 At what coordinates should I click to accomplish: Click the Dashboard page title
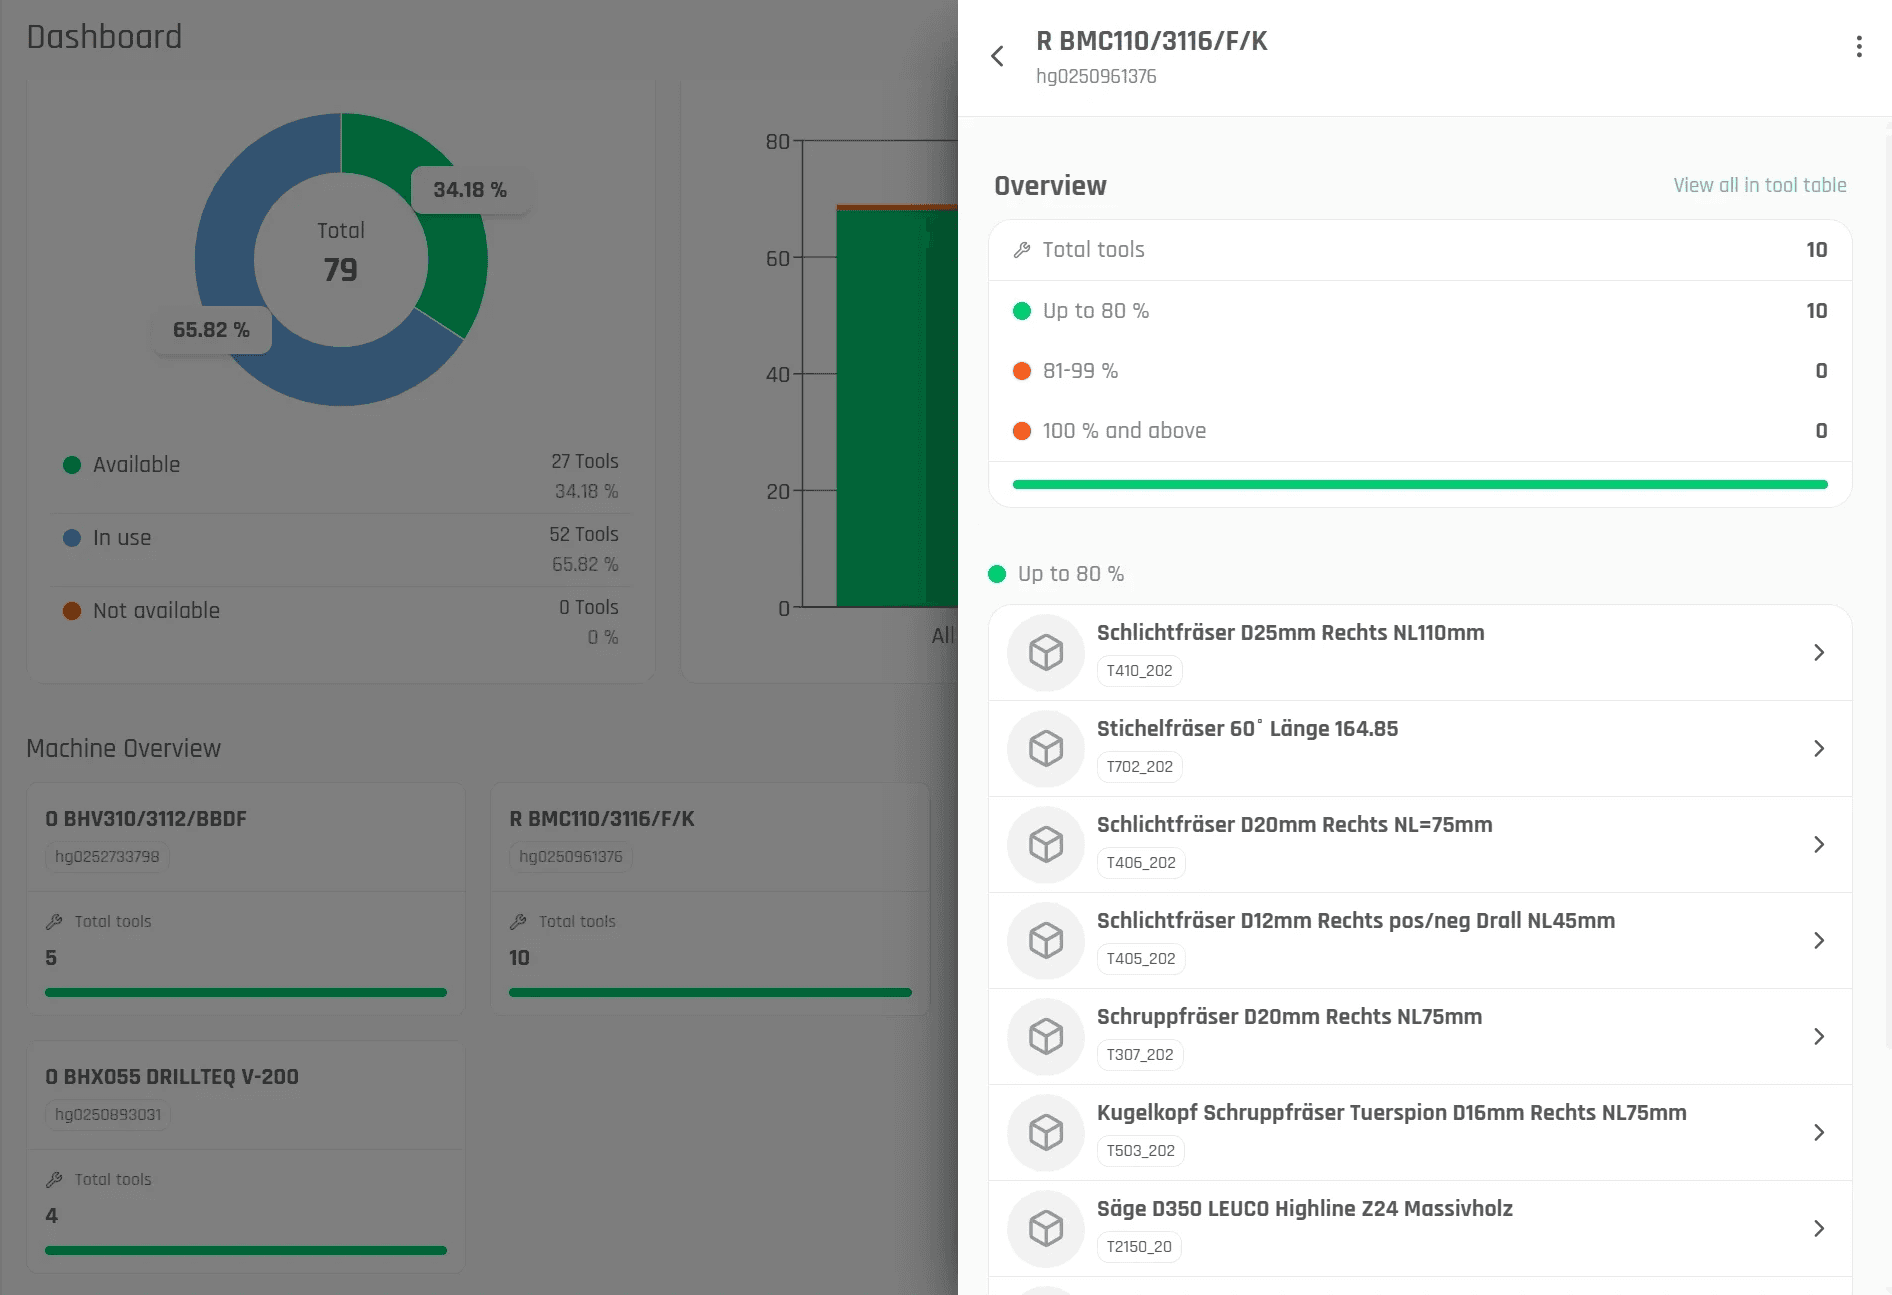104,37
